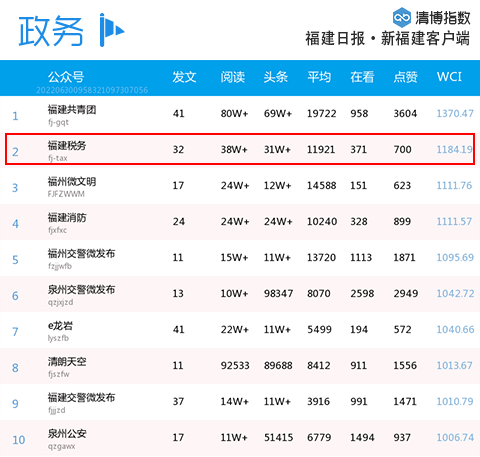Click average value 10240
The image size is (480, 457).
322,222
